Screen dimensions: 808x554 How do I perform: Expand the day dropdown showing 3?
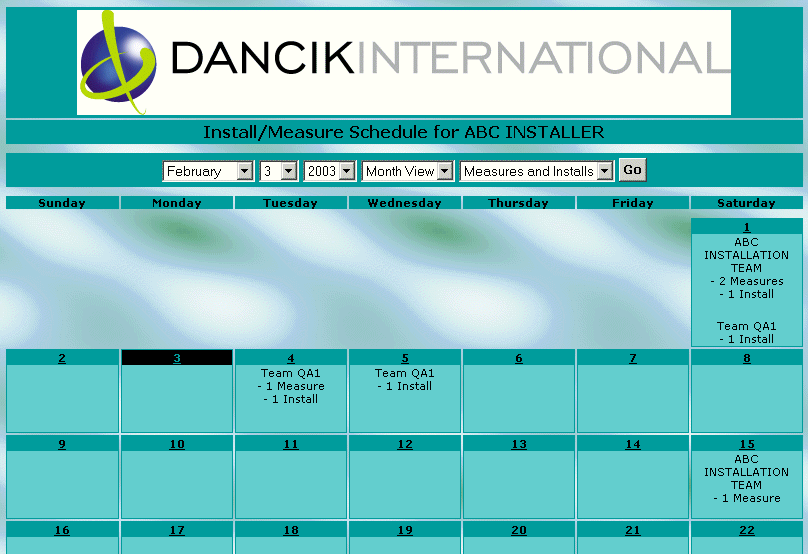coord(279,171)
